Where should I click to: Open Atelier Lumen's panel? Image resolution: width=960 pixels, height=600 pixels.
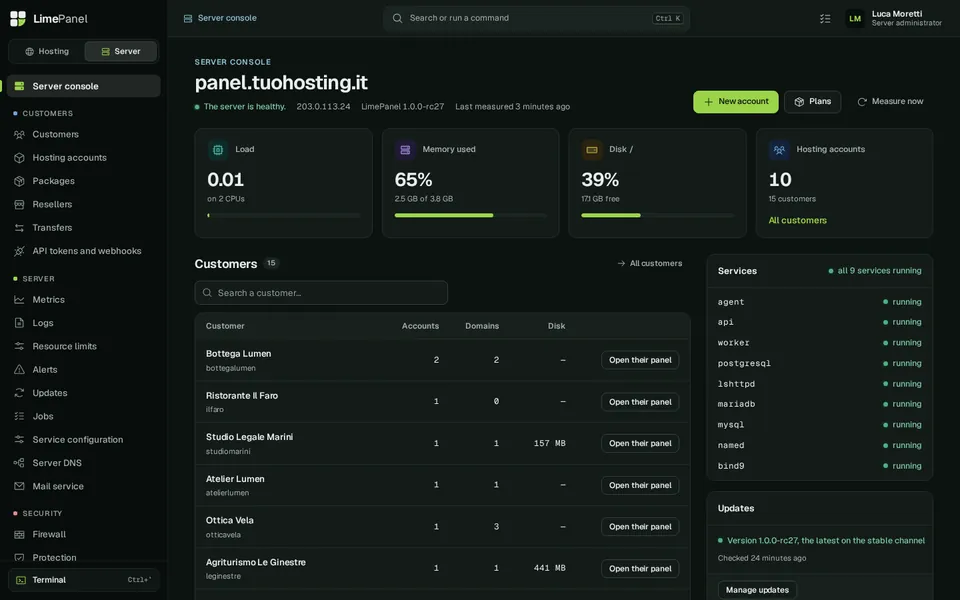[640, 485]
